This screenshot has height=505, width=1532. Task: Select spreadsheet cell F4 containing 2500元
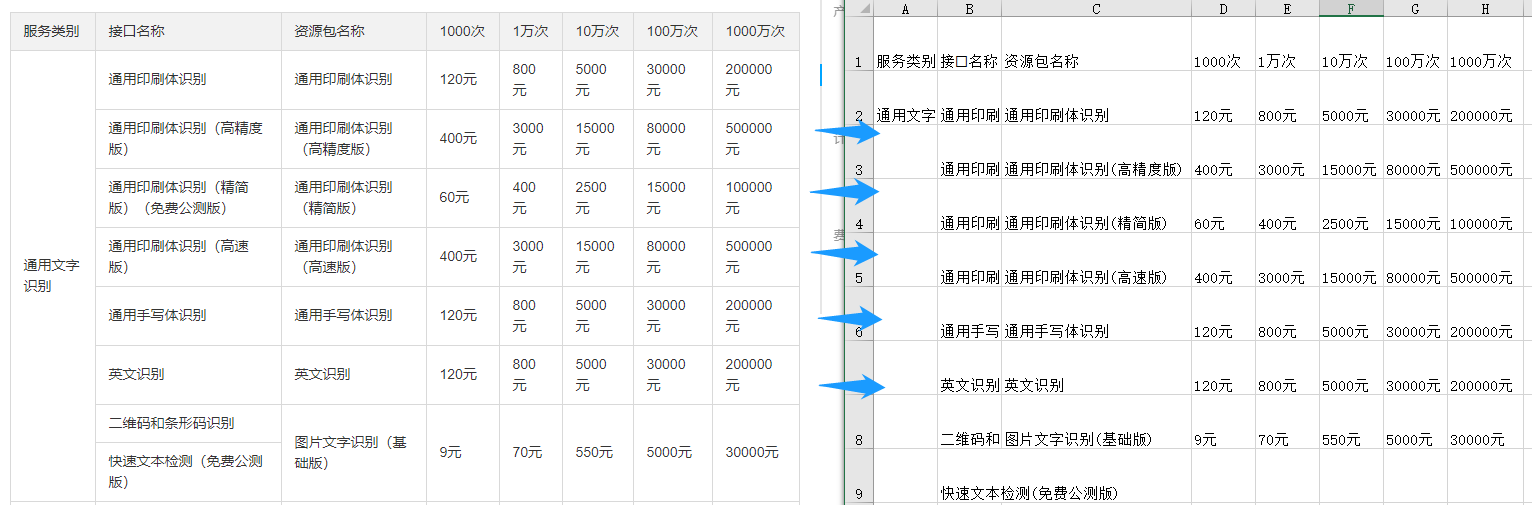(1351, 207)
